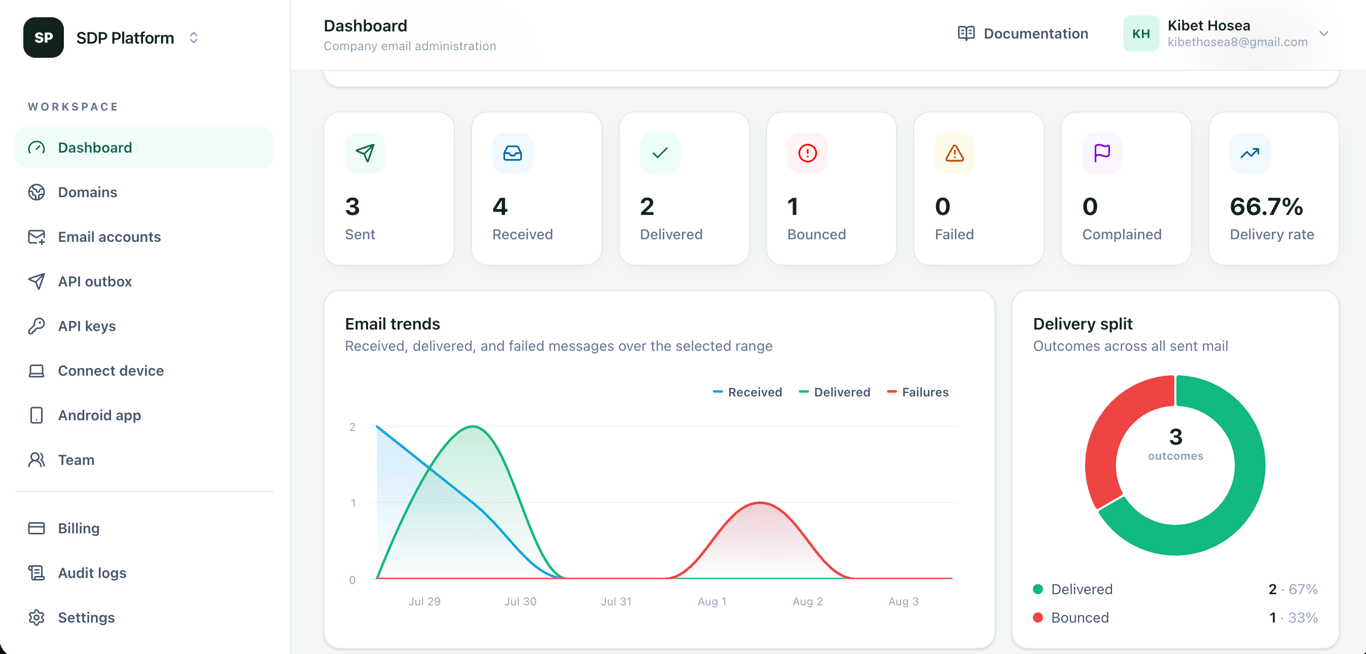Expand the SDP Platform workspace switcher
1366x654 pixels.
point(194,38)
